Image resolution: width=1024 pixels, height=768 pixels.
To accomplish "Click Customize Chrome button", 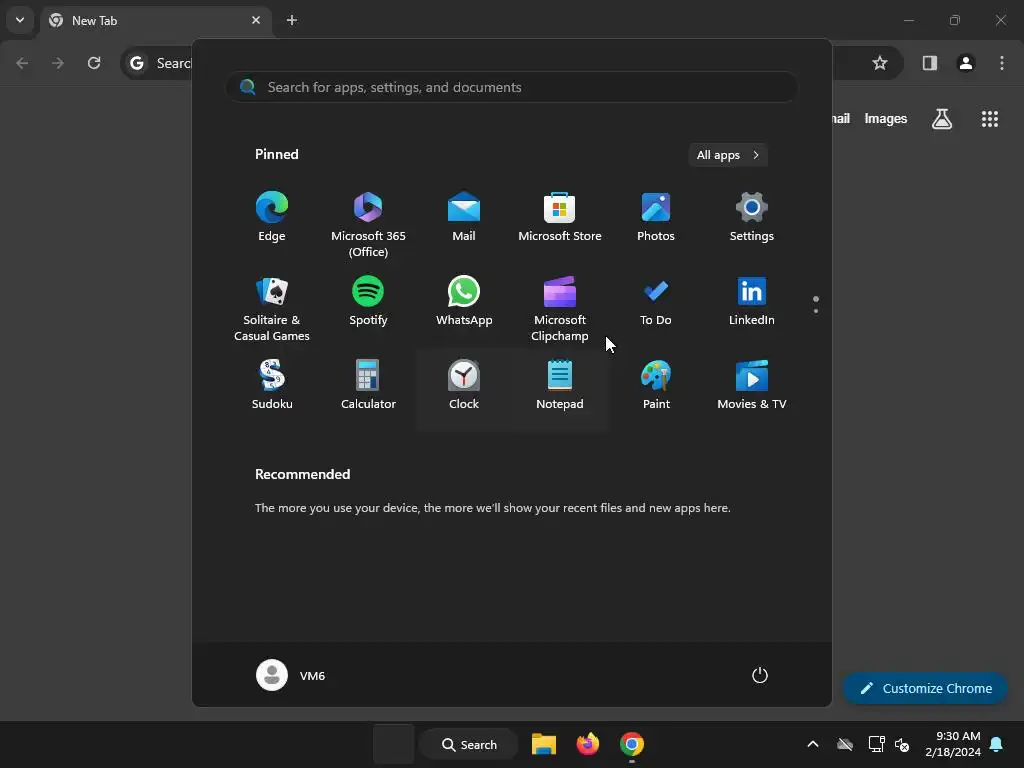I will click(925, 688).
